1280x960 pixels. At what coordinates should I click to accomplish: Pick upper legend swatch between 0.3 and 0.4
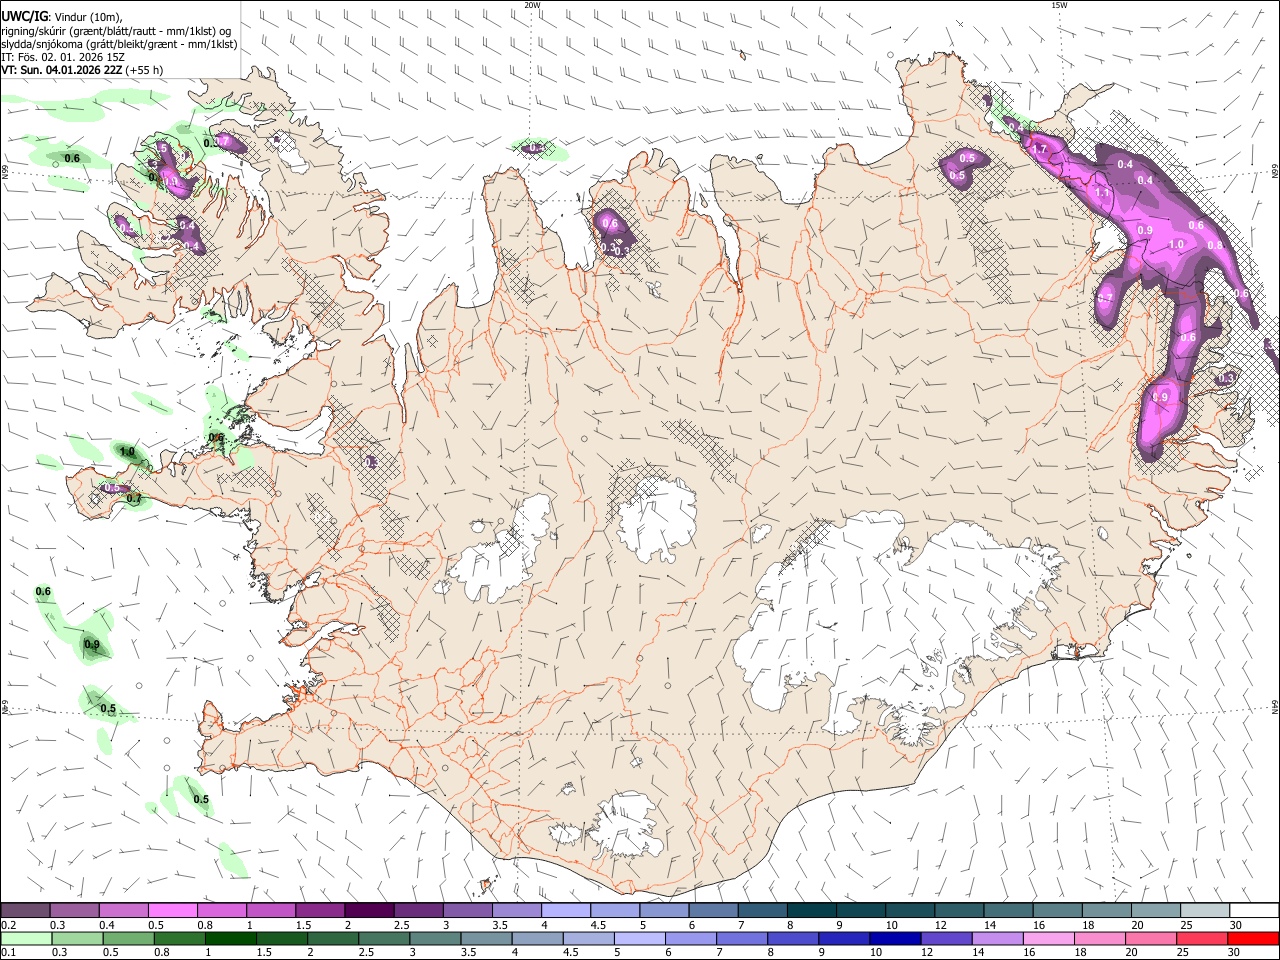click(74, 911)
